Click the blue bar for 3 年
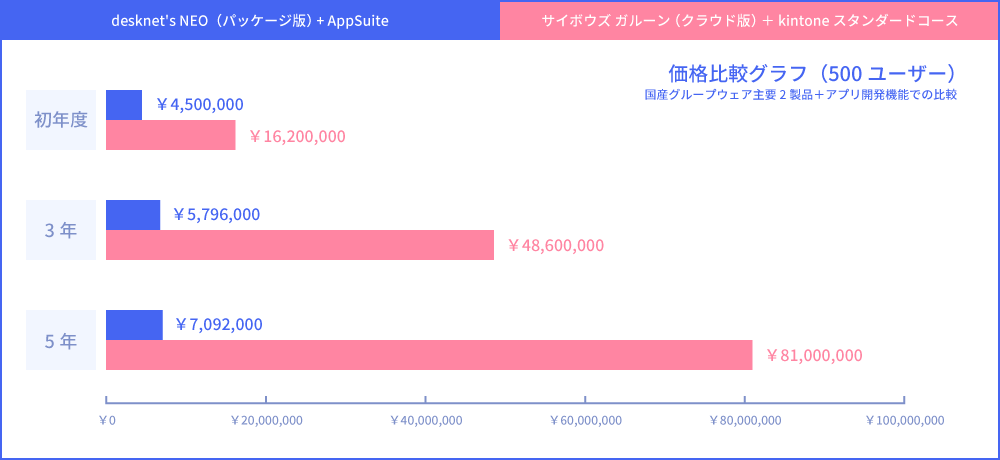Screen dimensions: 1000x460 132,215
